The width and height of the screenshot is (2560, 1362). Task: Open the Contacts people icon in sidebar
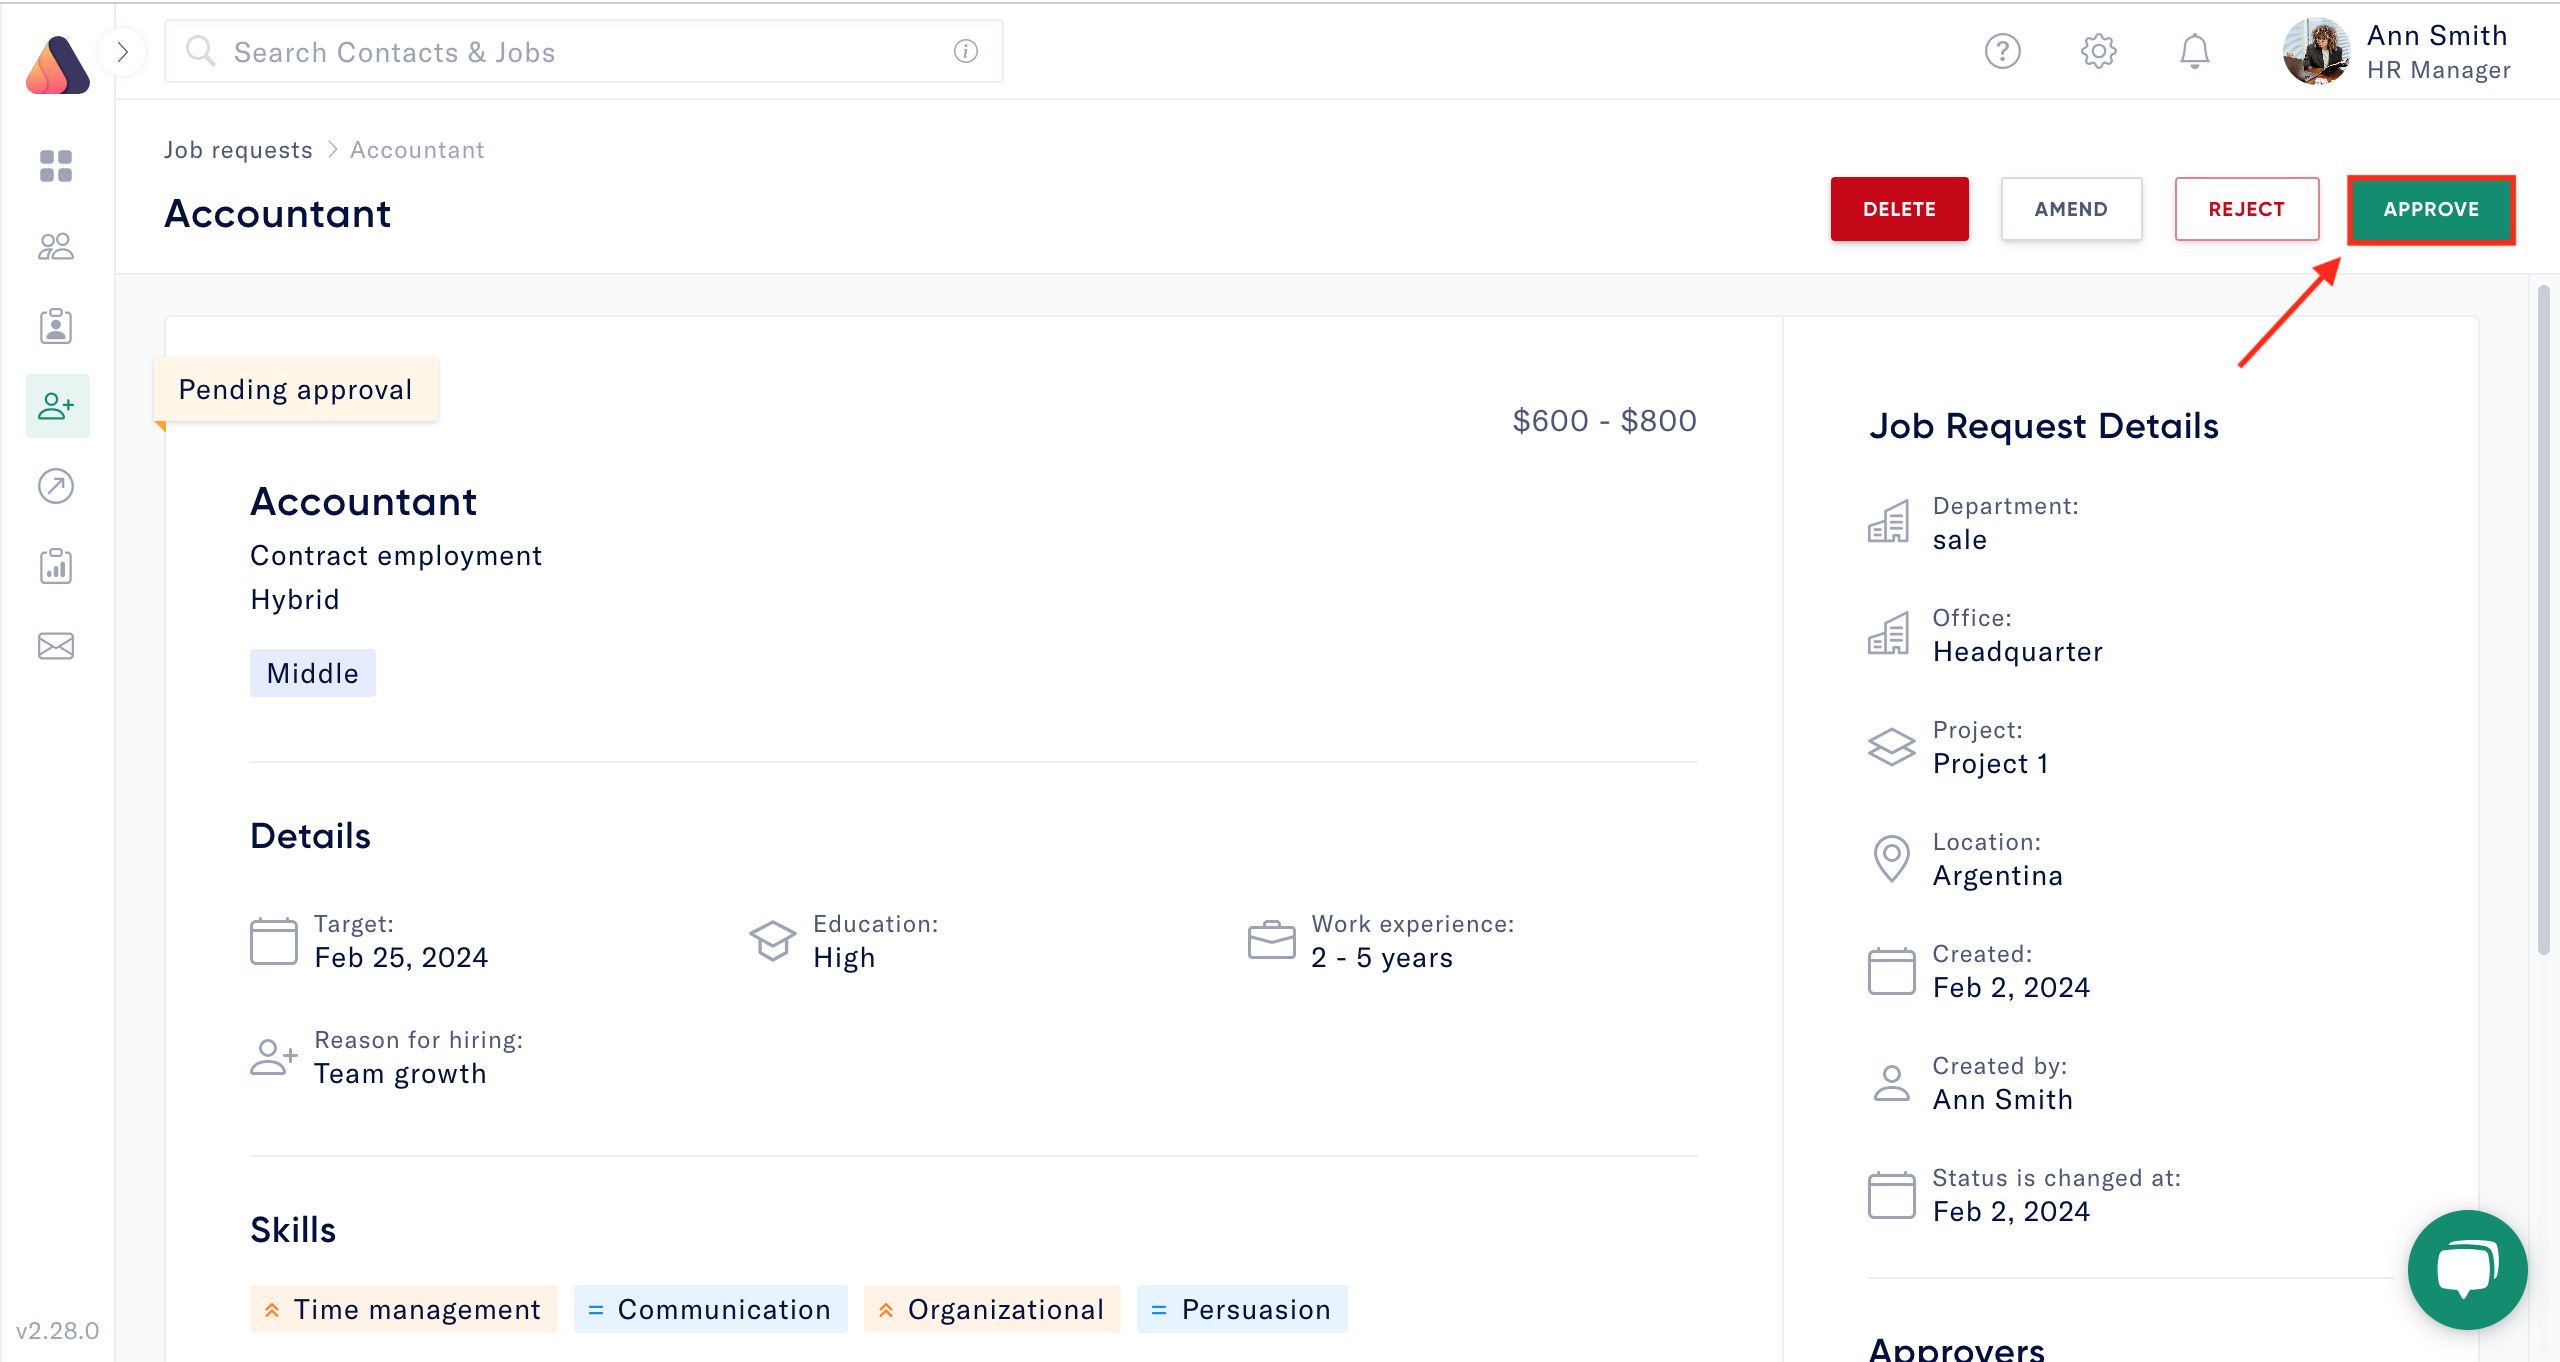click(56, 246)
